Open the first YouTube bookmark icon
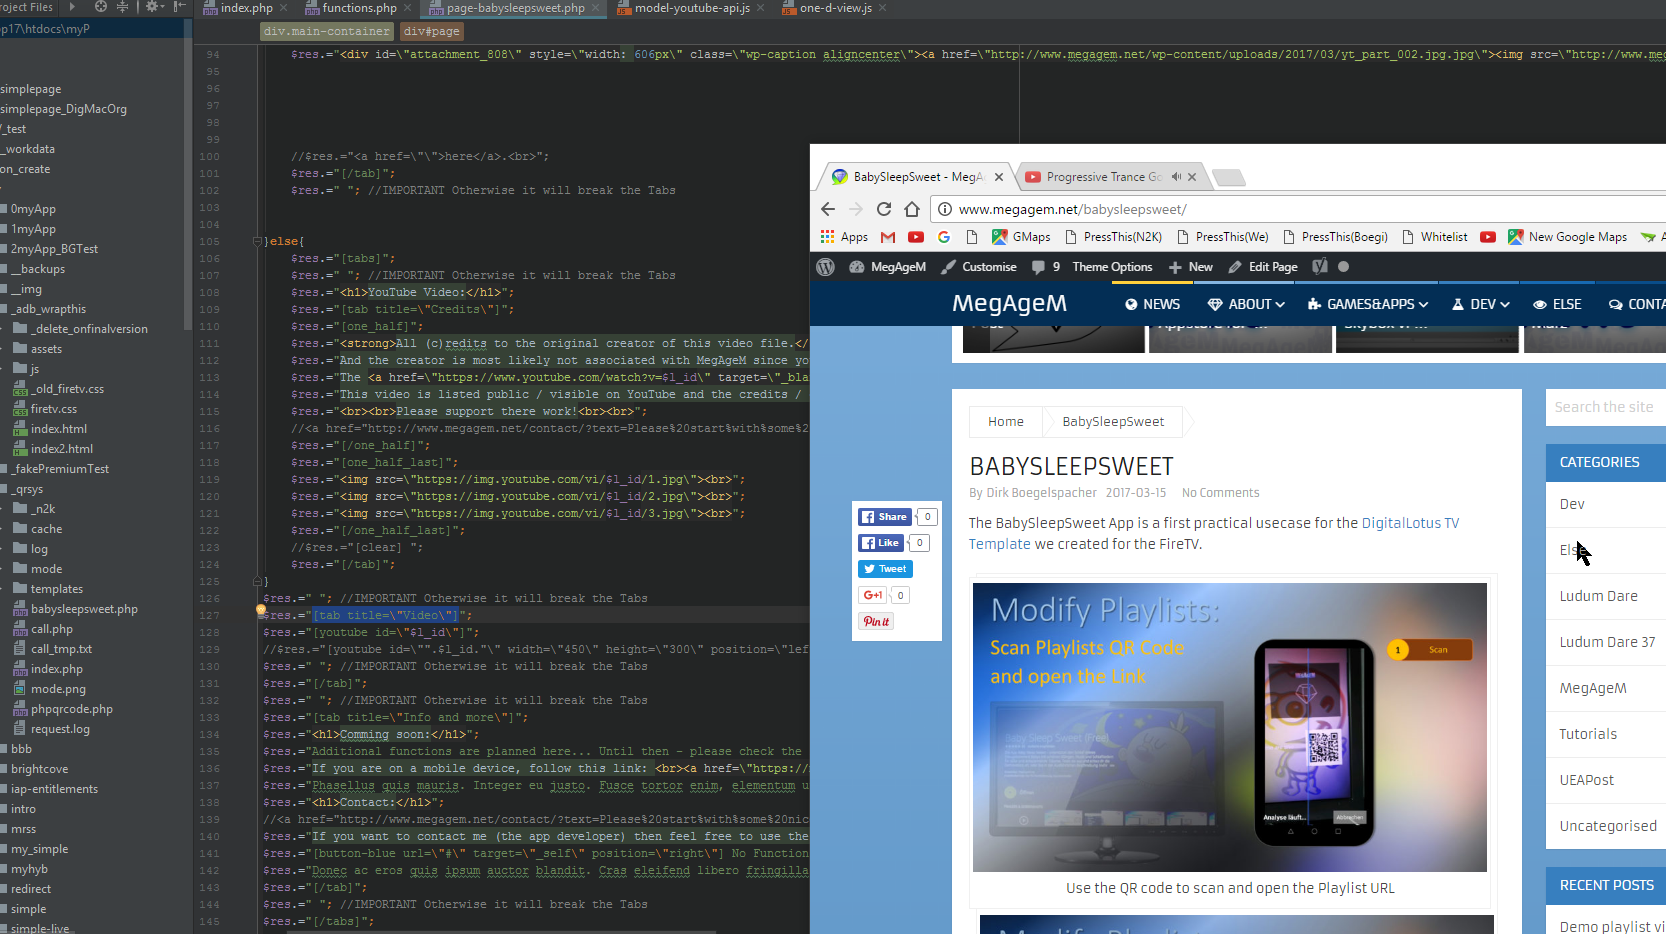Image resolution: width=1666 pixels, height=934 pixels. tap(916, 237)
